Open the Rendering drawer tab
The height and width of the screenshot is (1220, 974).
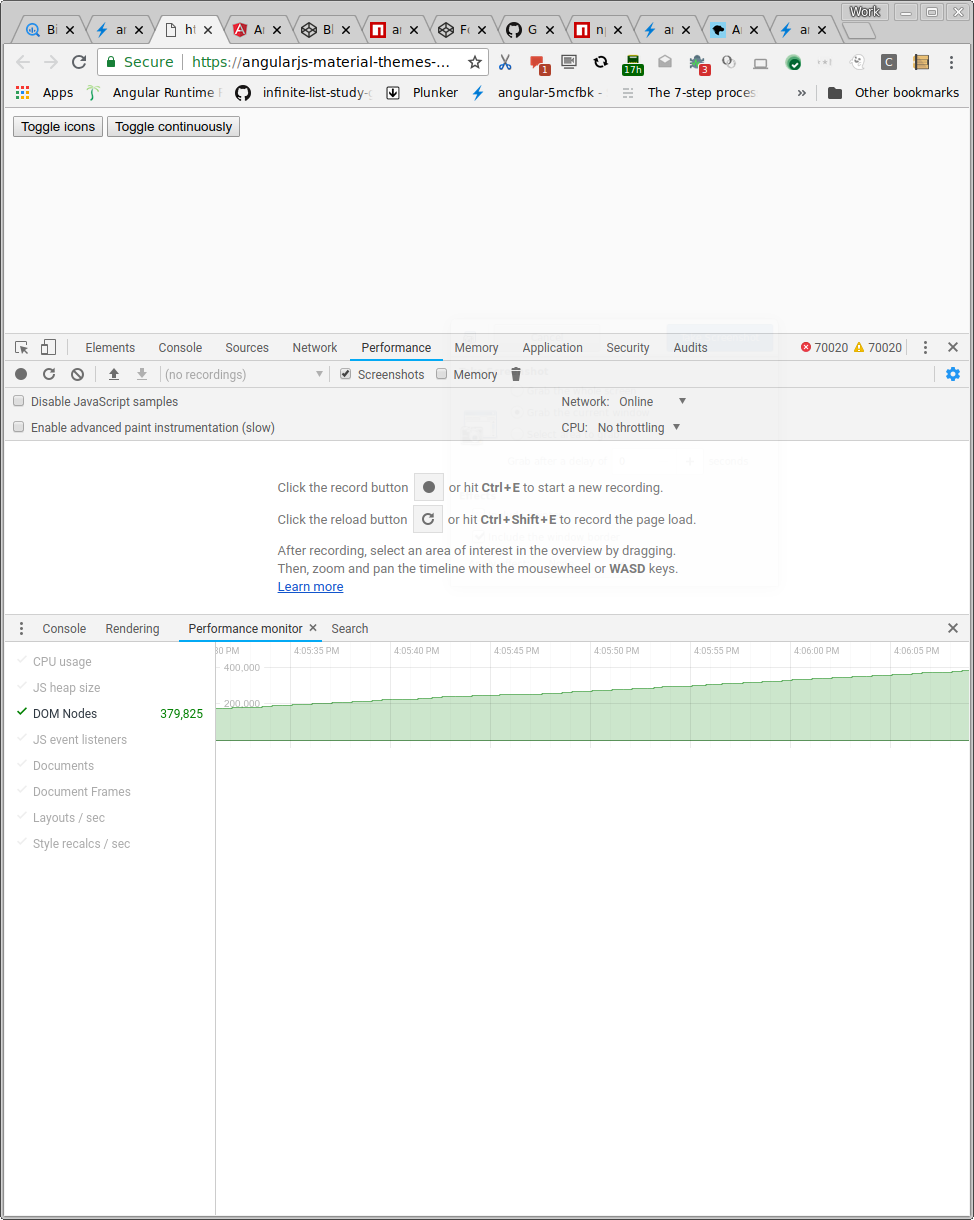[x=132, y=628]
